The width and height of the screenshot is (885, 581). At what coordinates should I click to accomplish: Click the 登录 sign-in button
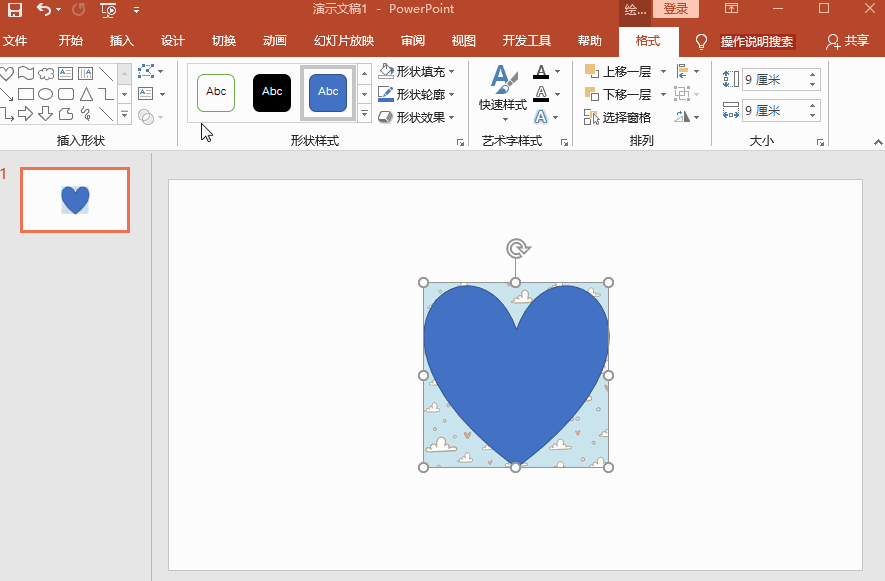[676, 9]
